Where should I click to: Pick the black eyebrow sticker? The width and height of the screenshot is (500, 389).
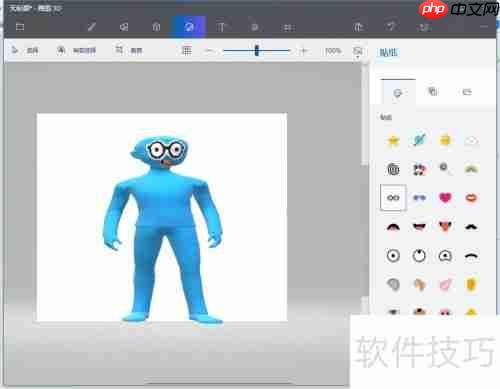coord(471,256)
